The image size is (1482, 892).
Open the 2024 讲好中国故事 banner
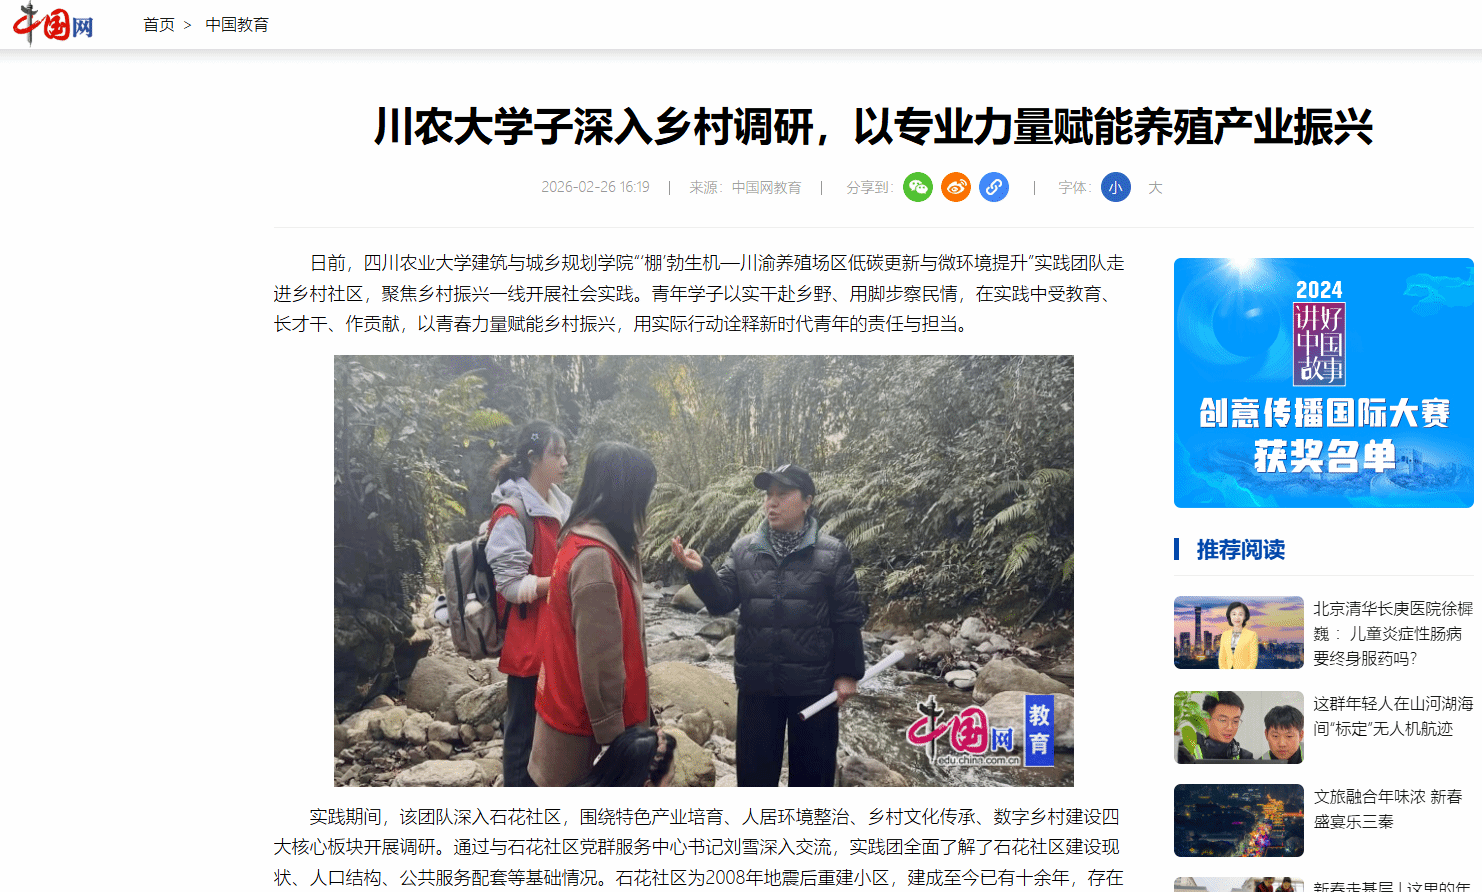(x=1323, y=383)
